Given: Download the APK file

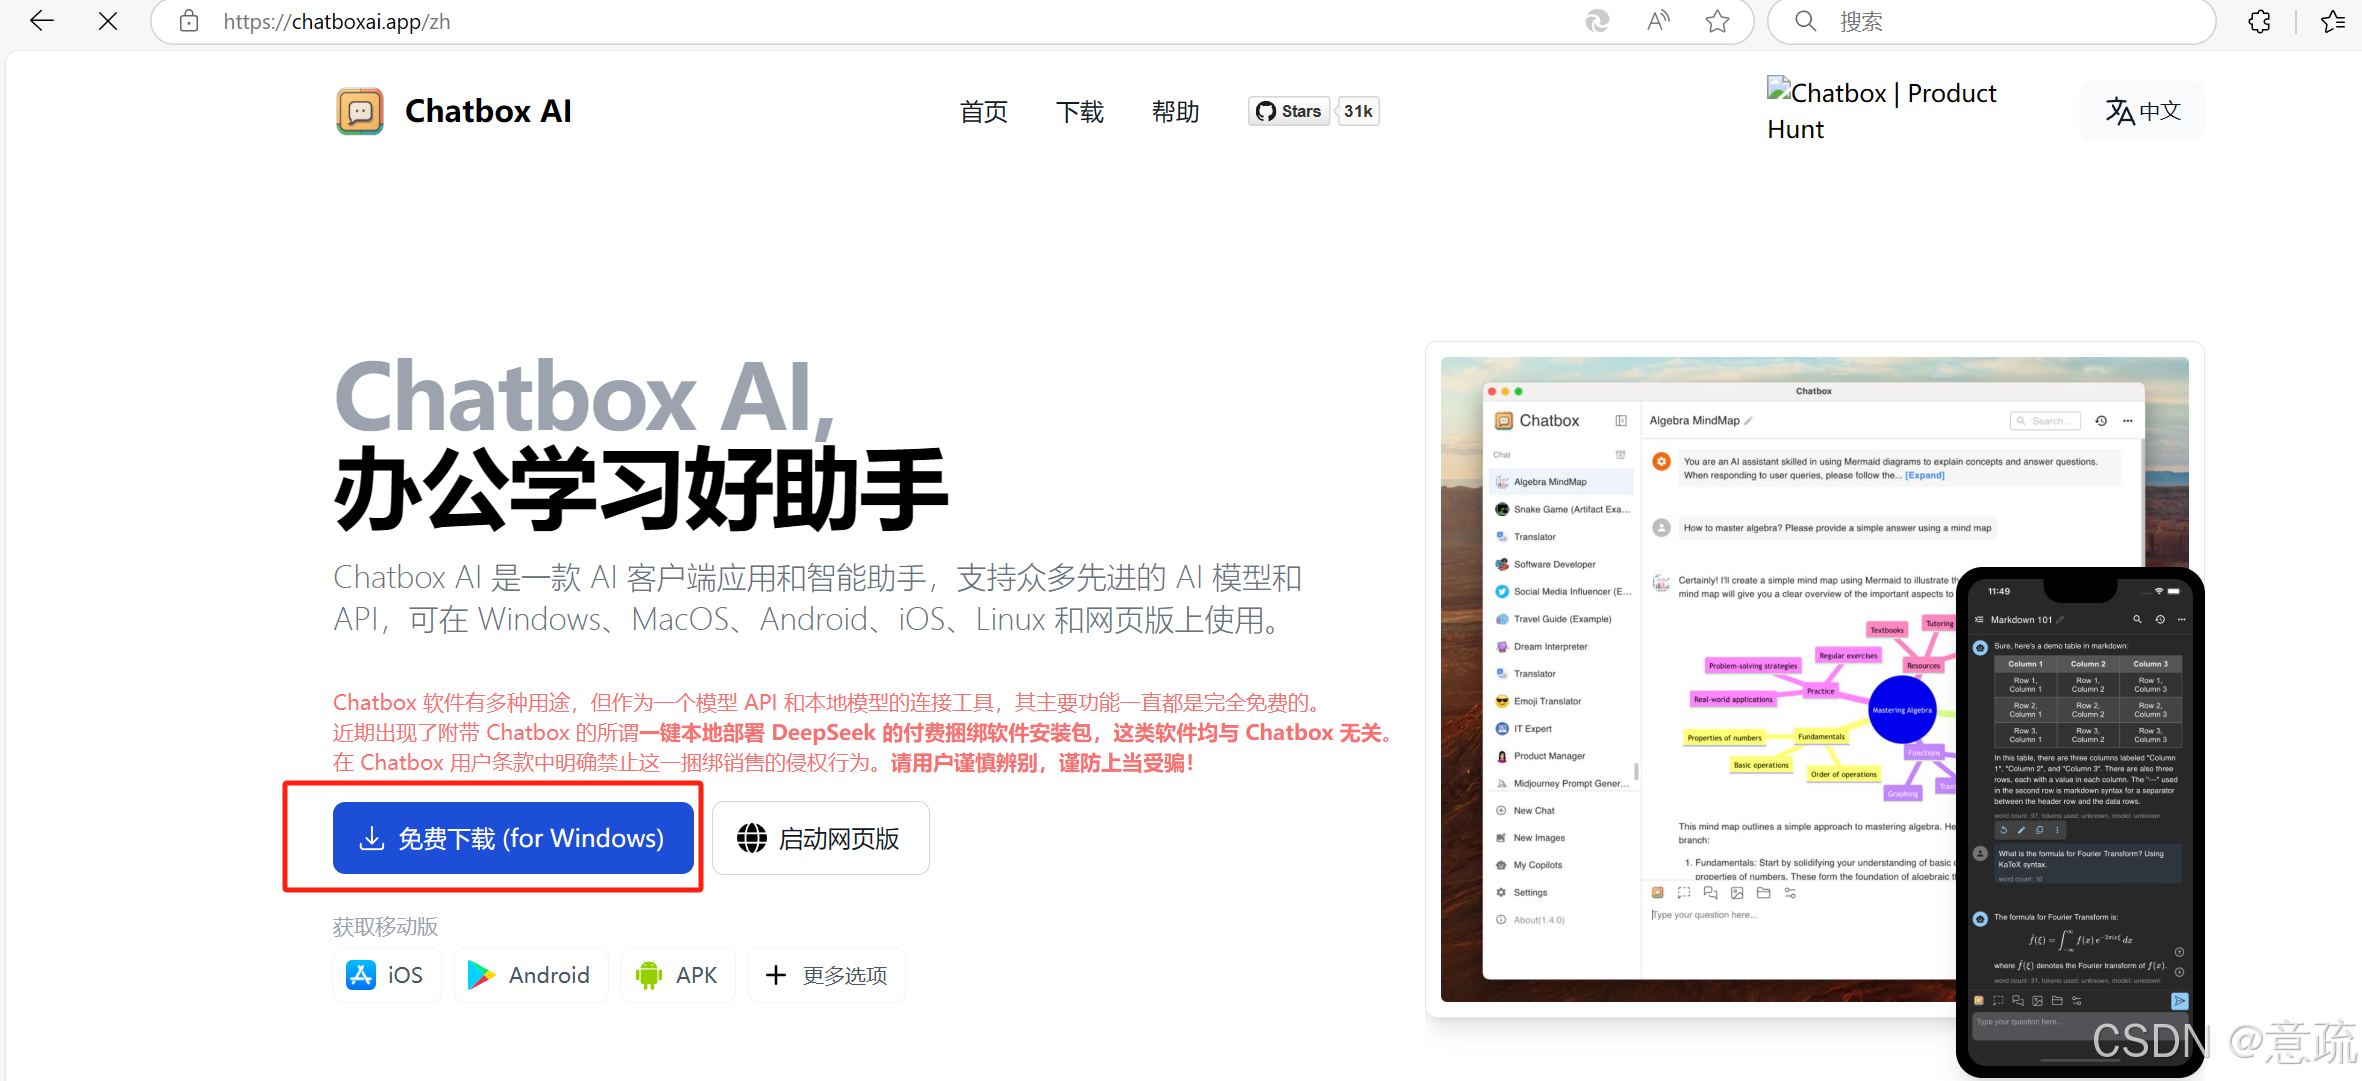Looking at the screenshot, I should click(x=678, y=975).
